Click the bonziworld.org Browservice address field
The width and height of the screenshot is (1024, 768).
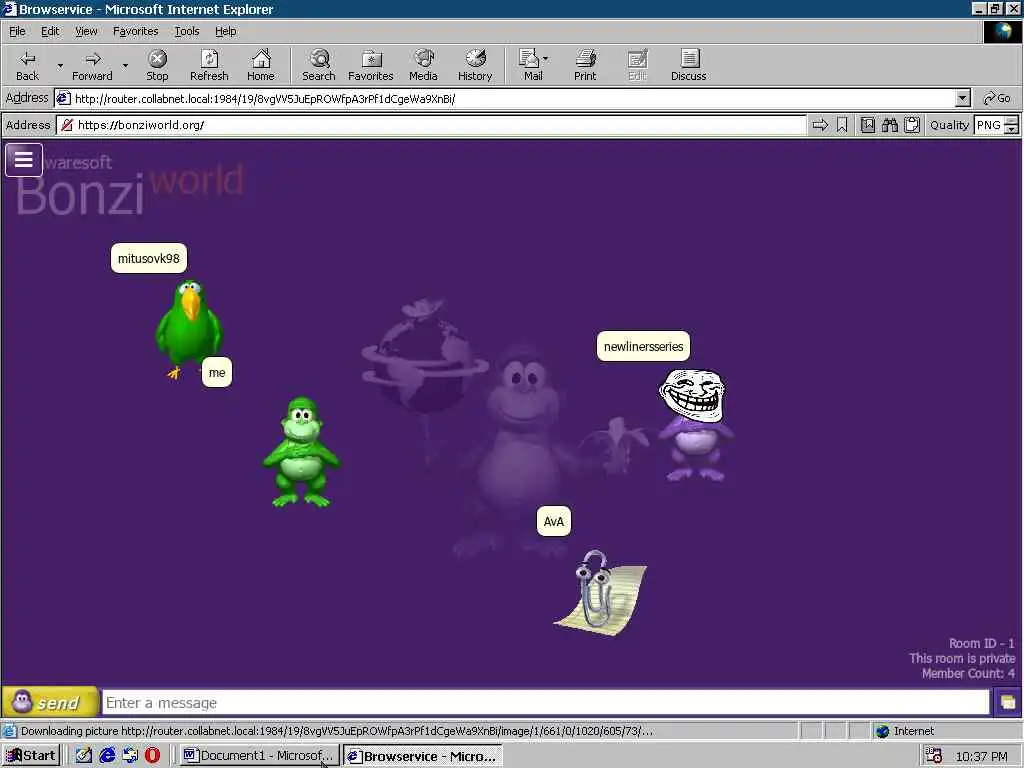tap(432, 125)
